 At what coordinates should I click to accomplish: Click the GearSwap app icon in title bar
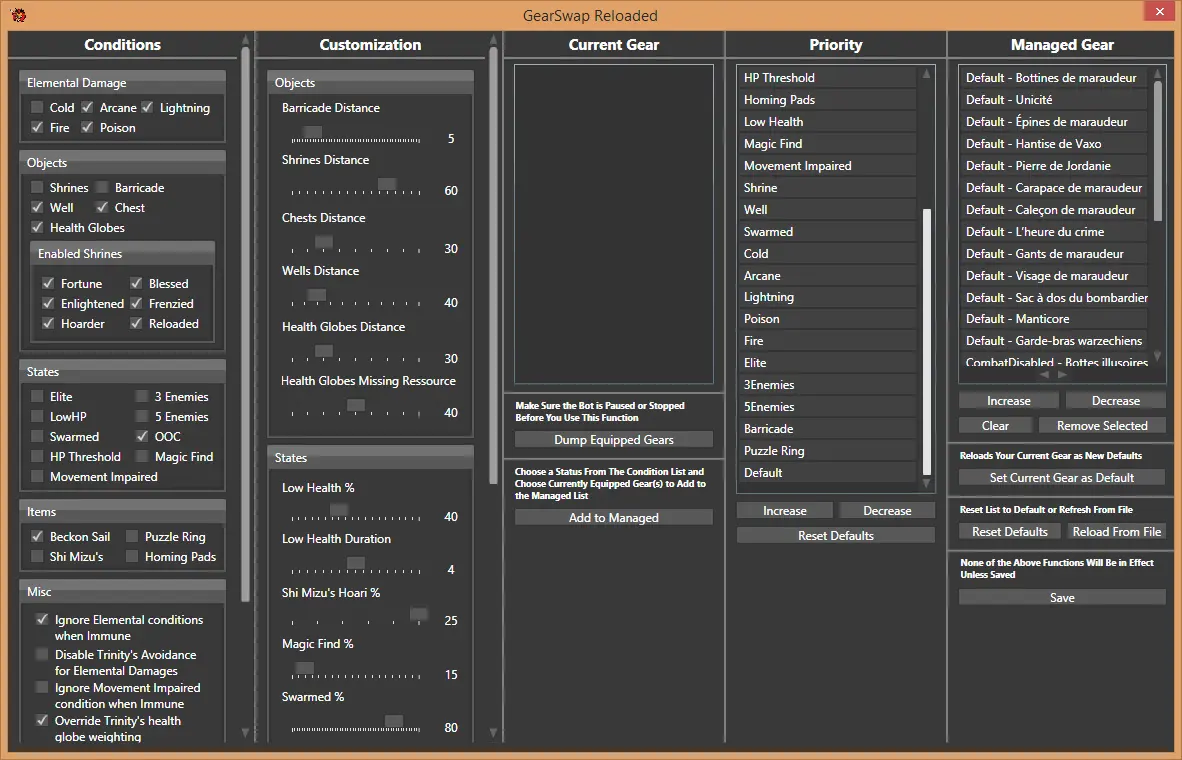(18, 14)
